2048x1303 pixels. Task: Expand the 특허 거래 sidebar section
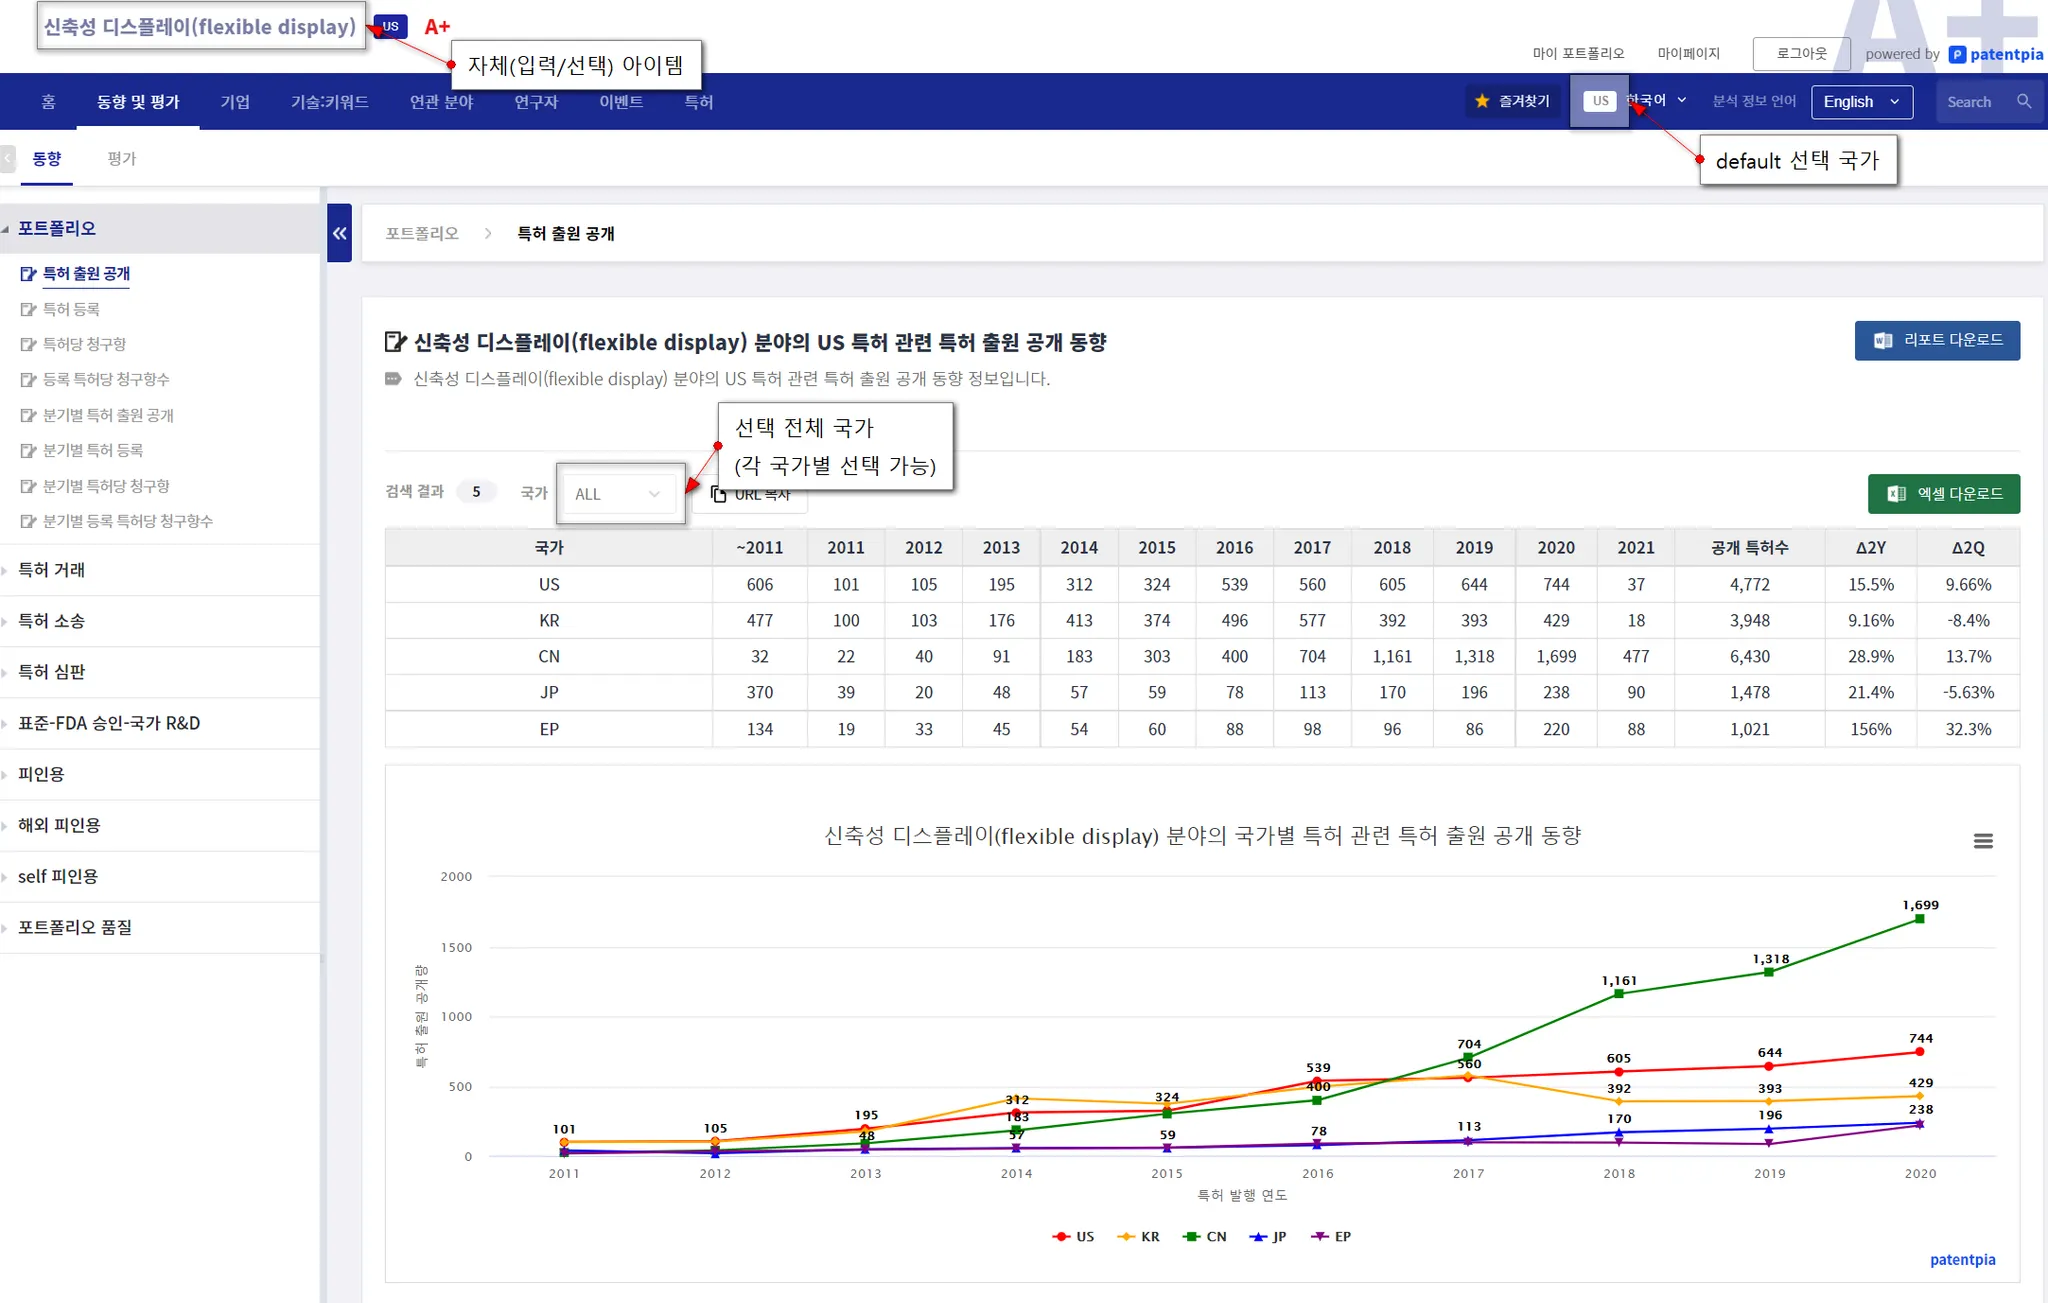[x=52, y=570]
